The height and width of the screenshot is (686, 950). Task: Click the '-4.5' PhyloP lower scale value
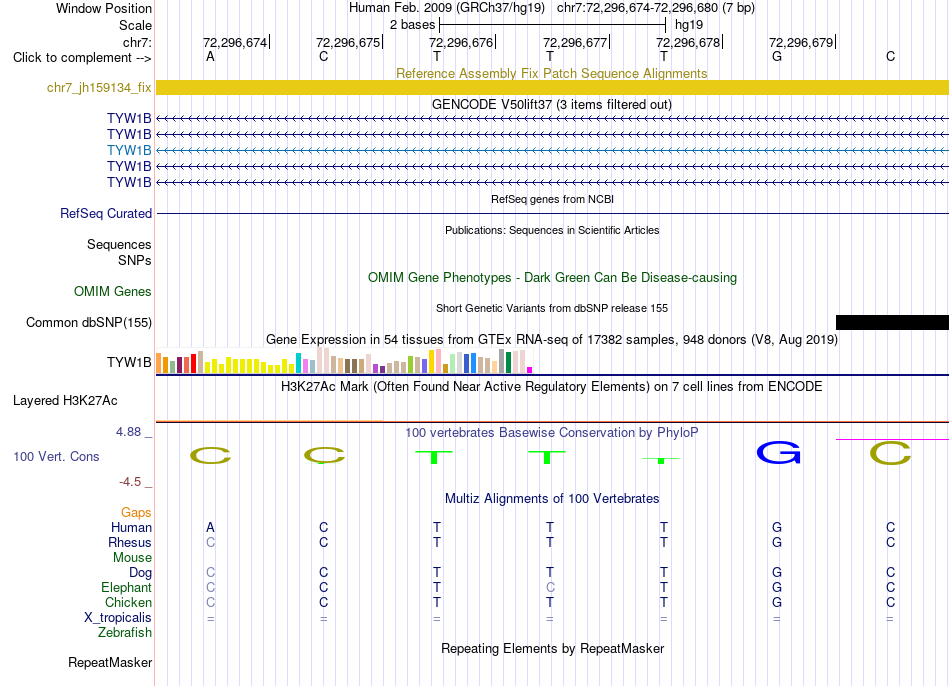[x=130, y=482]
